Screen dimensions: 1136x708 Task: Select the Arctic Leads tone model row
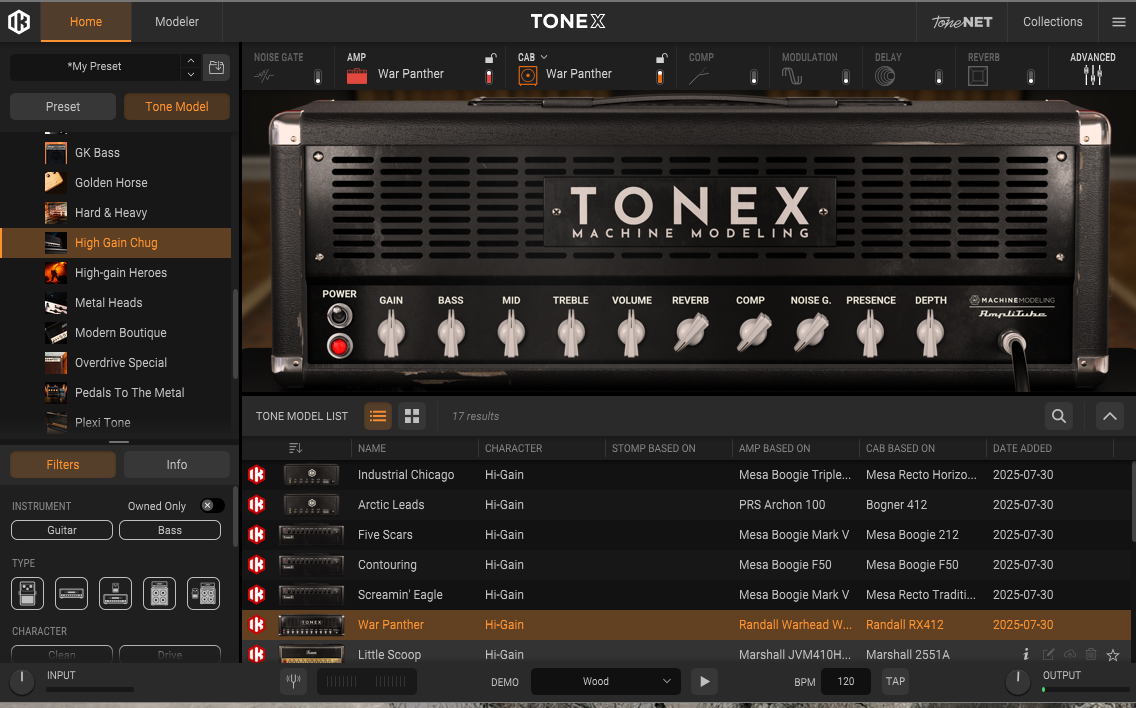pos(686,504)
